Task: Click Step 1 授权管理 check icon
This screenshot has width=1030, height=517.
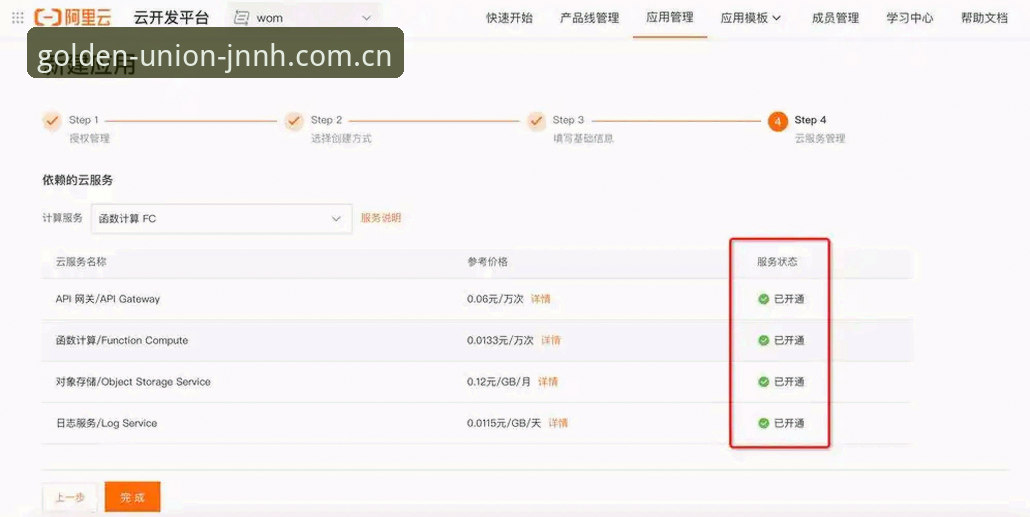Action: click(x=52, y=121)
